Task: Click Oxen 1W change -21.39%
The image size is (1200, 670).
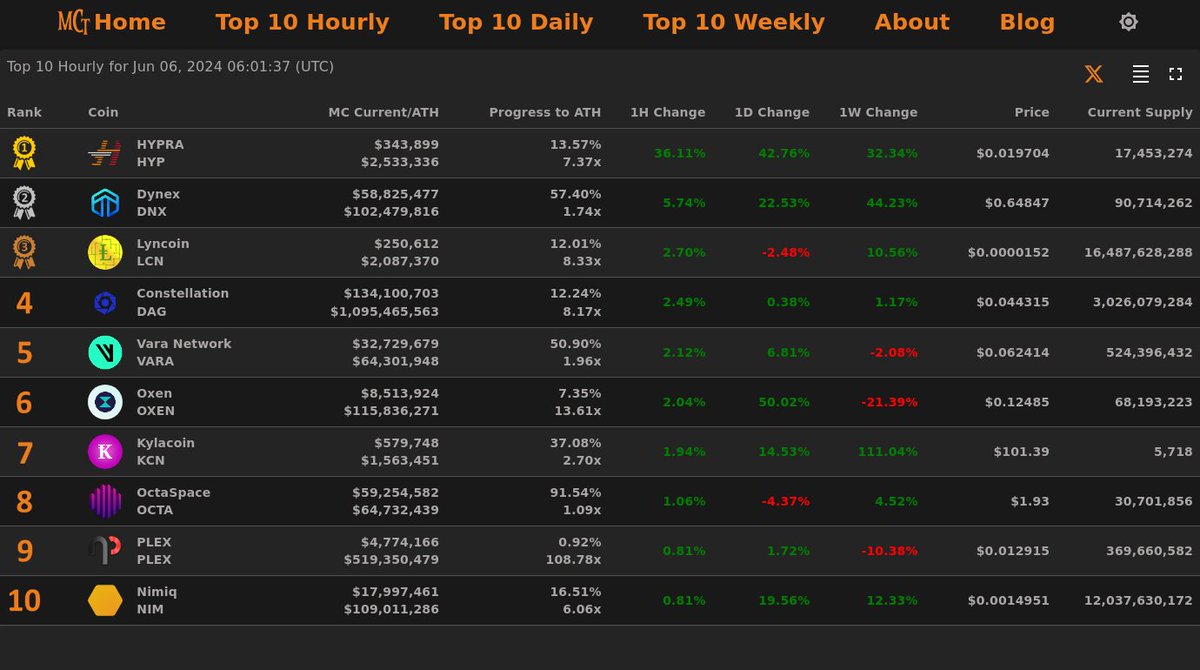Action: pos(889,402)
